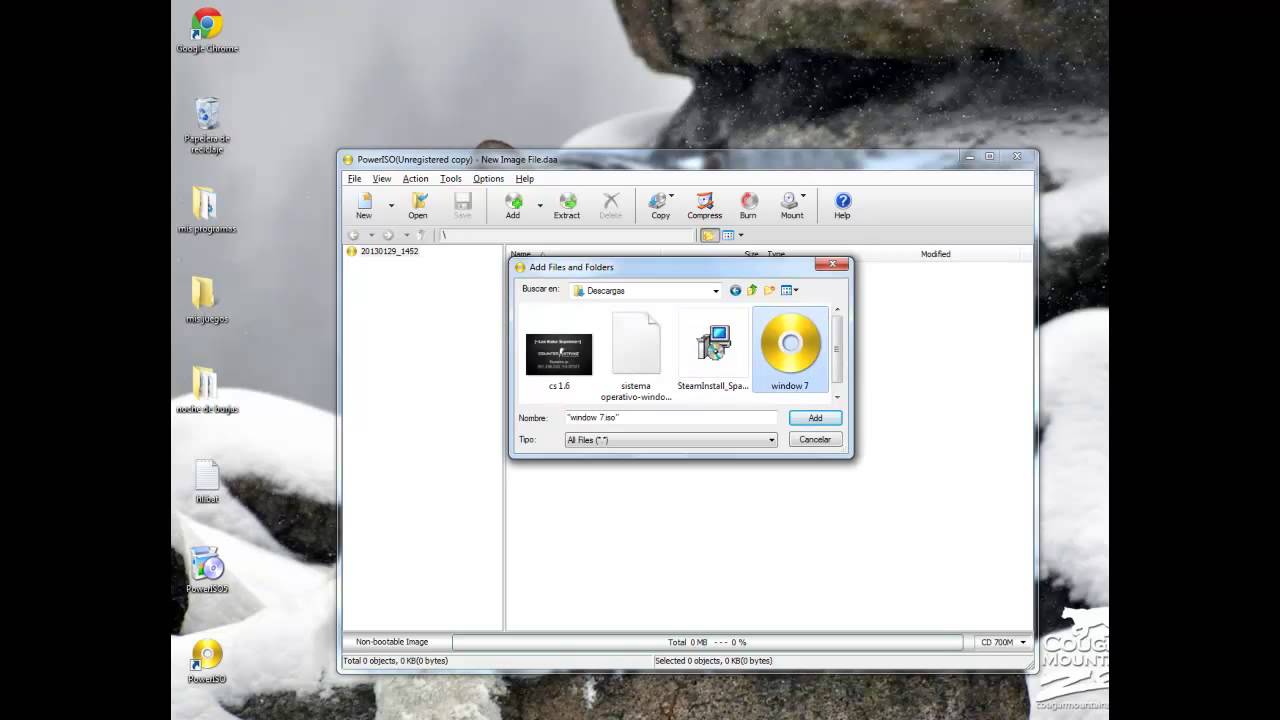Select the window 7 disc image
The image size is (1280, 720).
click(790, 350)
